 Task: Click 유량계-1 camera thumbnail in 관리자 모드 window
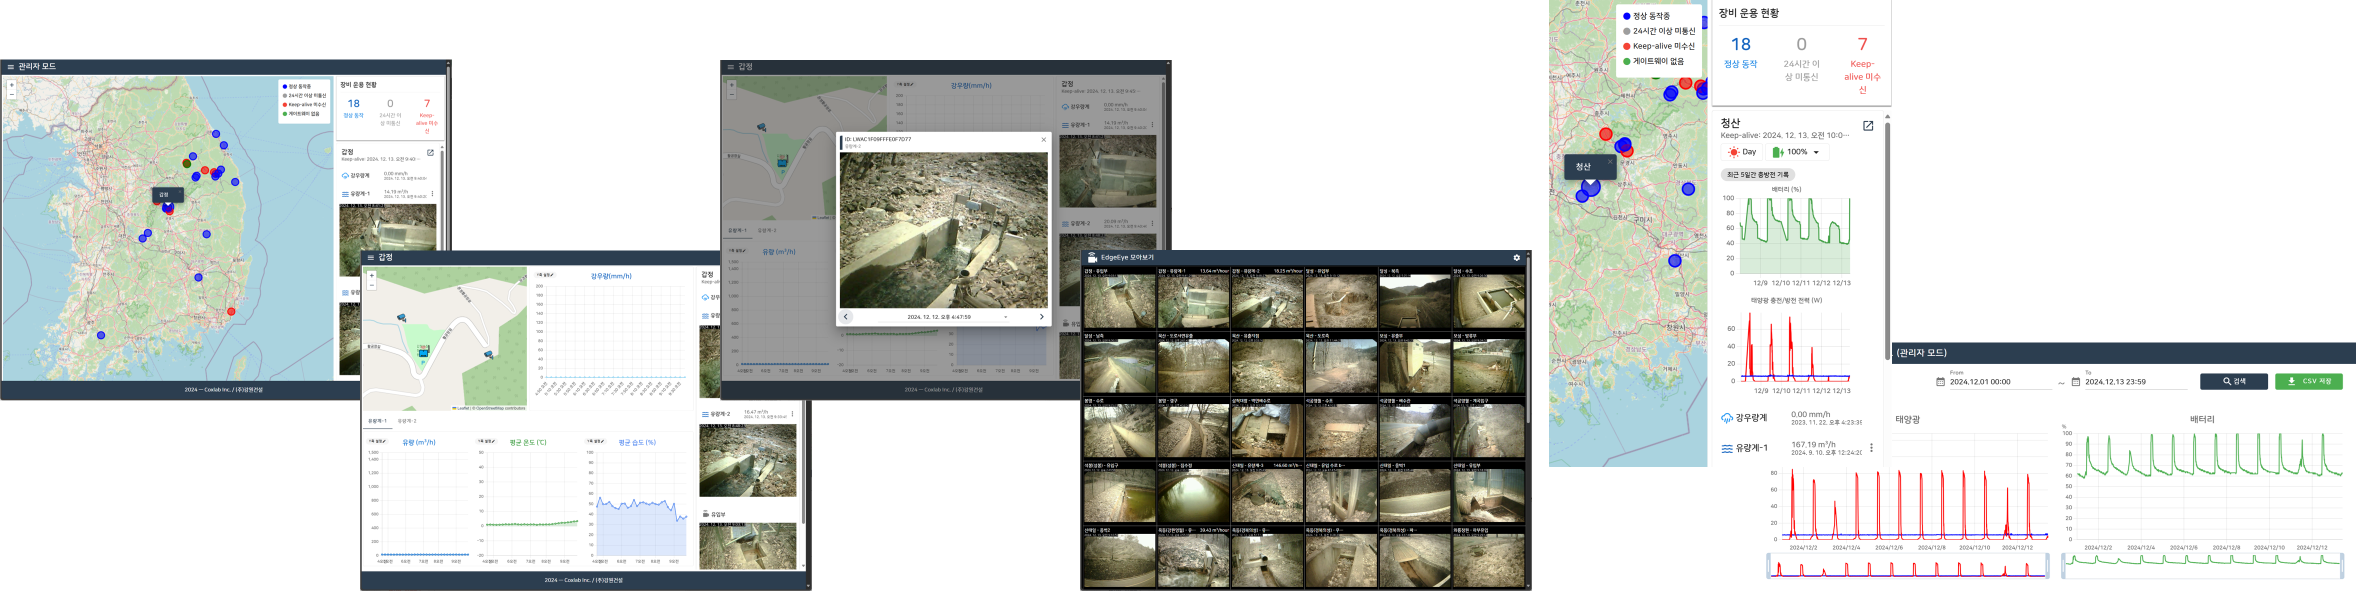[x=388, y=240]
